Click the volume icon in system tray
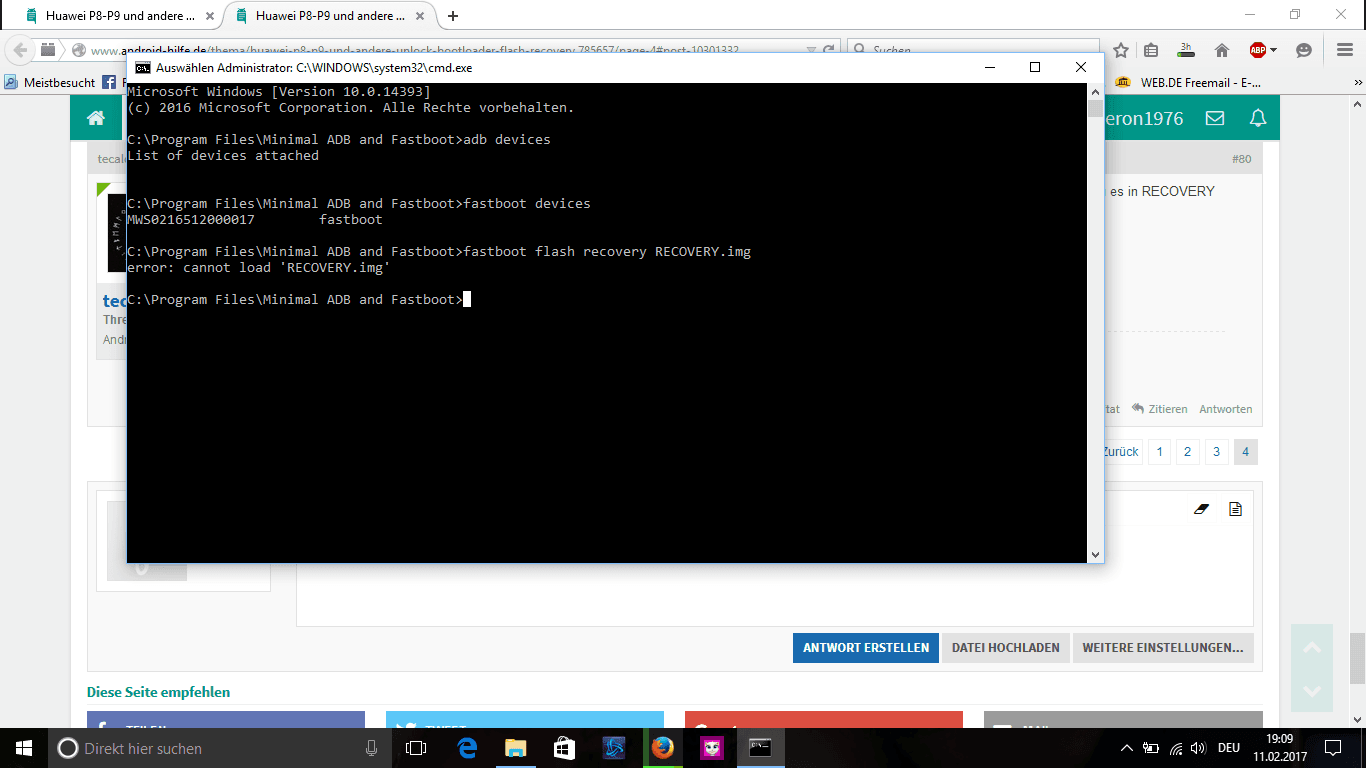Image resolution: width=1366 pixels, height=768 pixels. coord(1199,748)
